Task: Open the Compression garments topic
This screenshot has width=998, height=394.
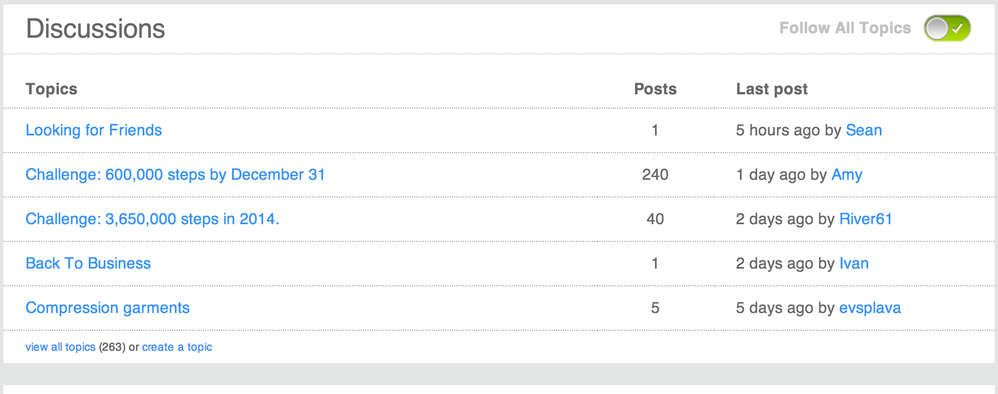Action: pos(108,308)
